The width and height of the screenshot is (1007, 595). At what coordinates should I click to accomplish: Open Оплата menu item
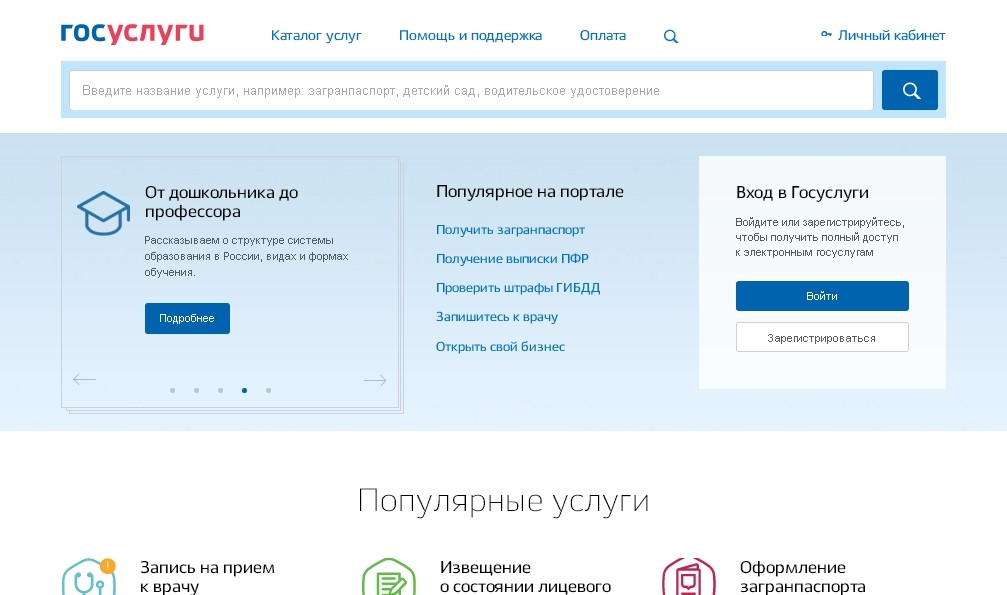pos(602,35)
